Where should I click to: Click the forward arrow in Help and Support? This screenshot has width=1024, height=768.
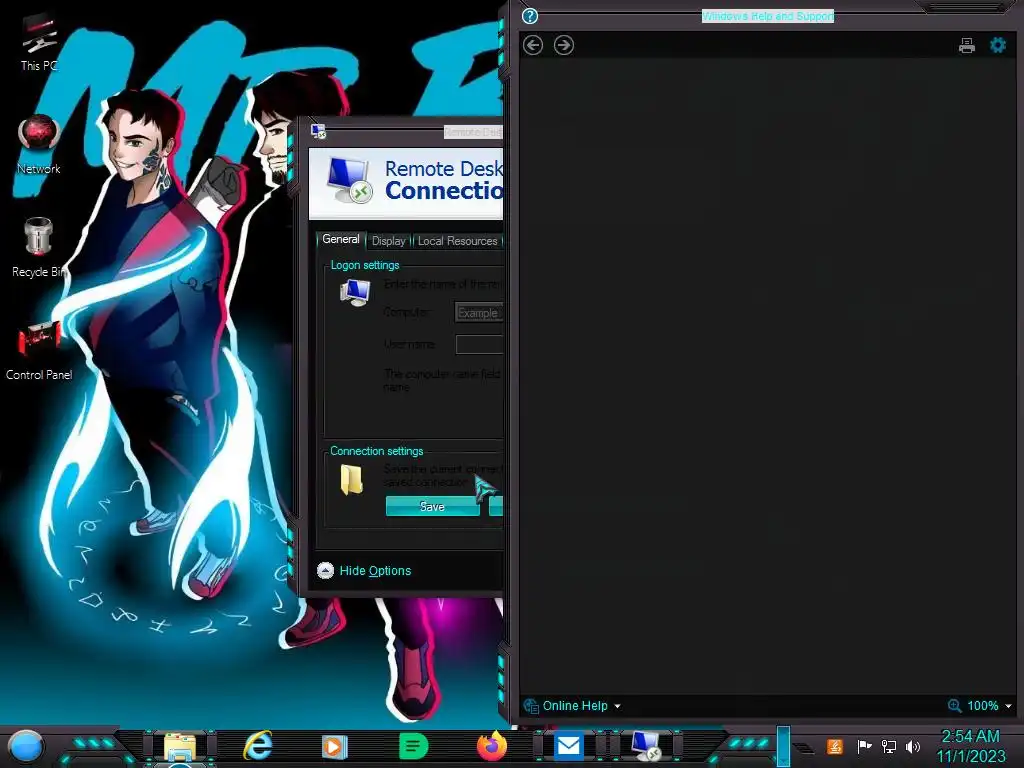click(x=564, y=45)
